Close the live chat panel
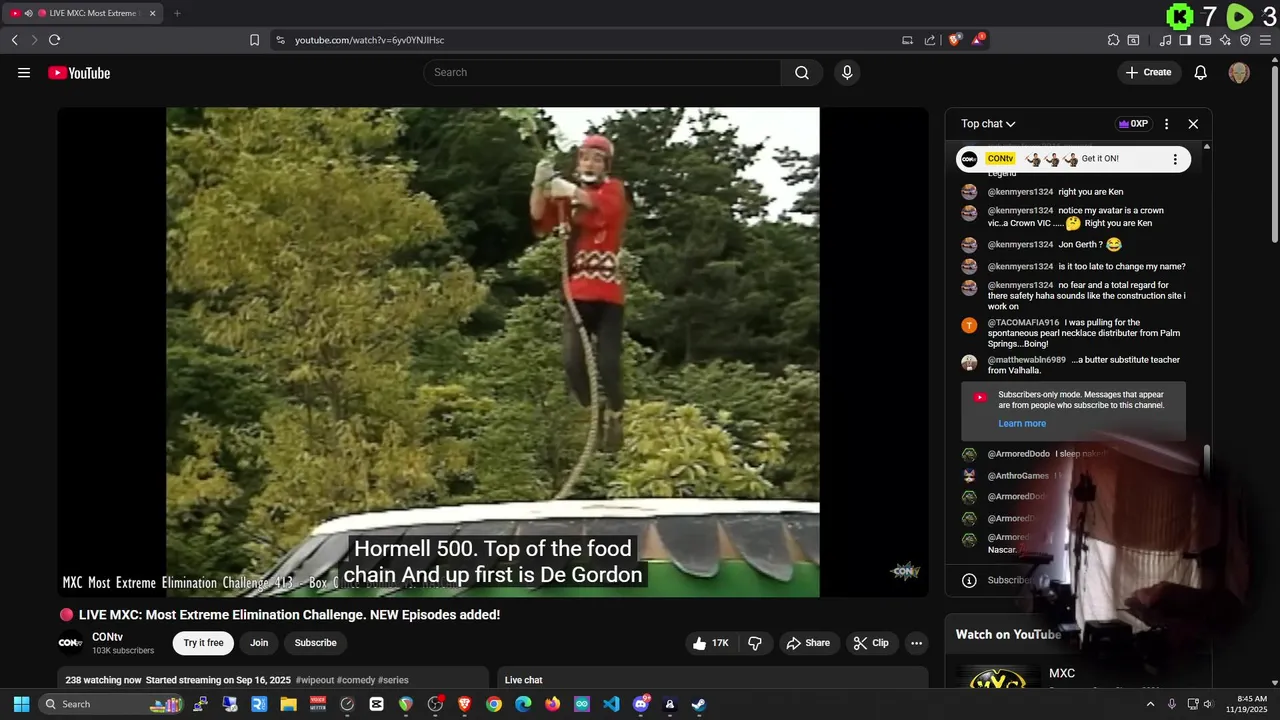1280x720 pixels. click(1193, 124)
